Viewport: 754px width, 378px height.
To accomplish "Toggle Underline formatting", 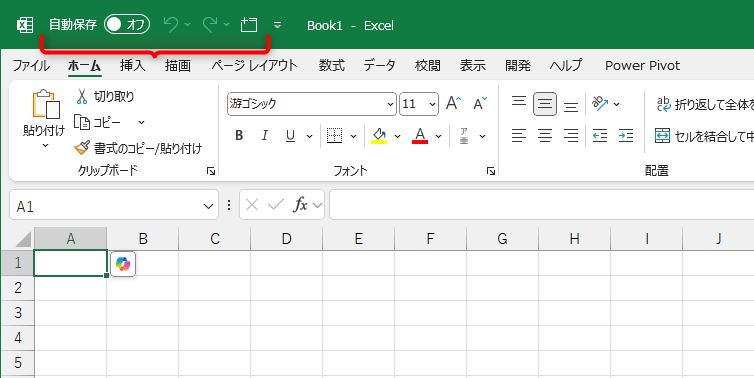I will tap(290, 136).
